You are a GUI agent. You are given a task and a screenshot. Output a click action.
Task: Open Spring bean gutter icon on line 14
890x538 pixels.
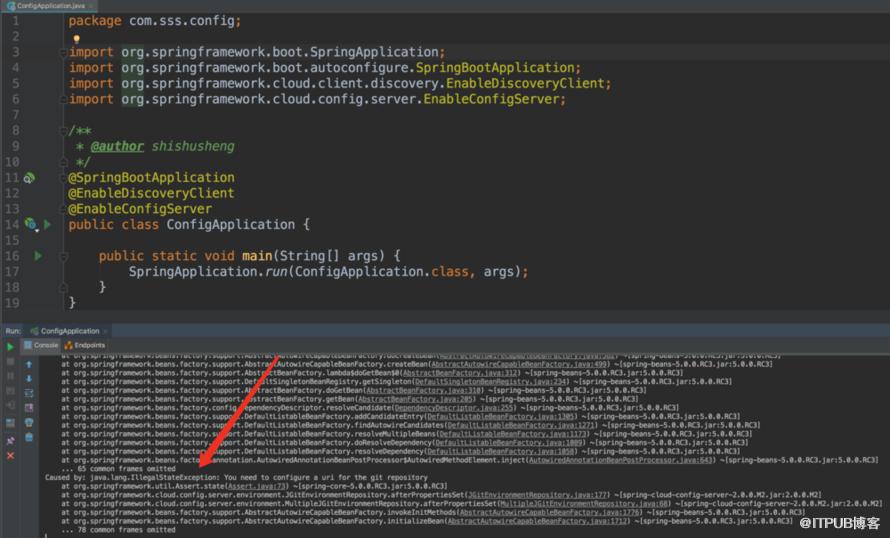[31, 225]
